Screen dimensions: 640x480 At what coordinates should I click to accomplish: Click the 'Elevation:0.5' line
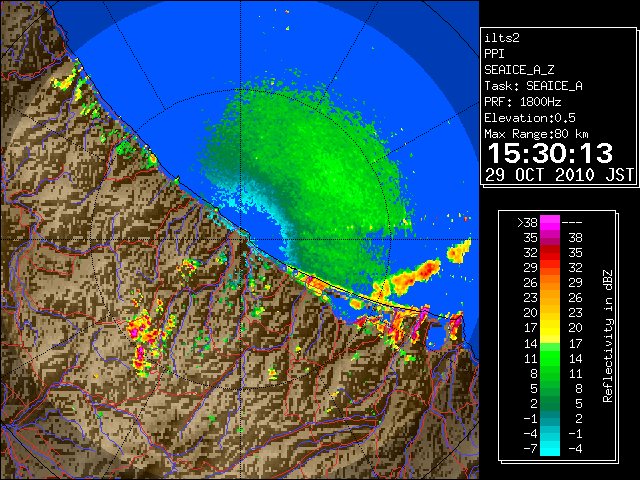(x=530, y=118)
